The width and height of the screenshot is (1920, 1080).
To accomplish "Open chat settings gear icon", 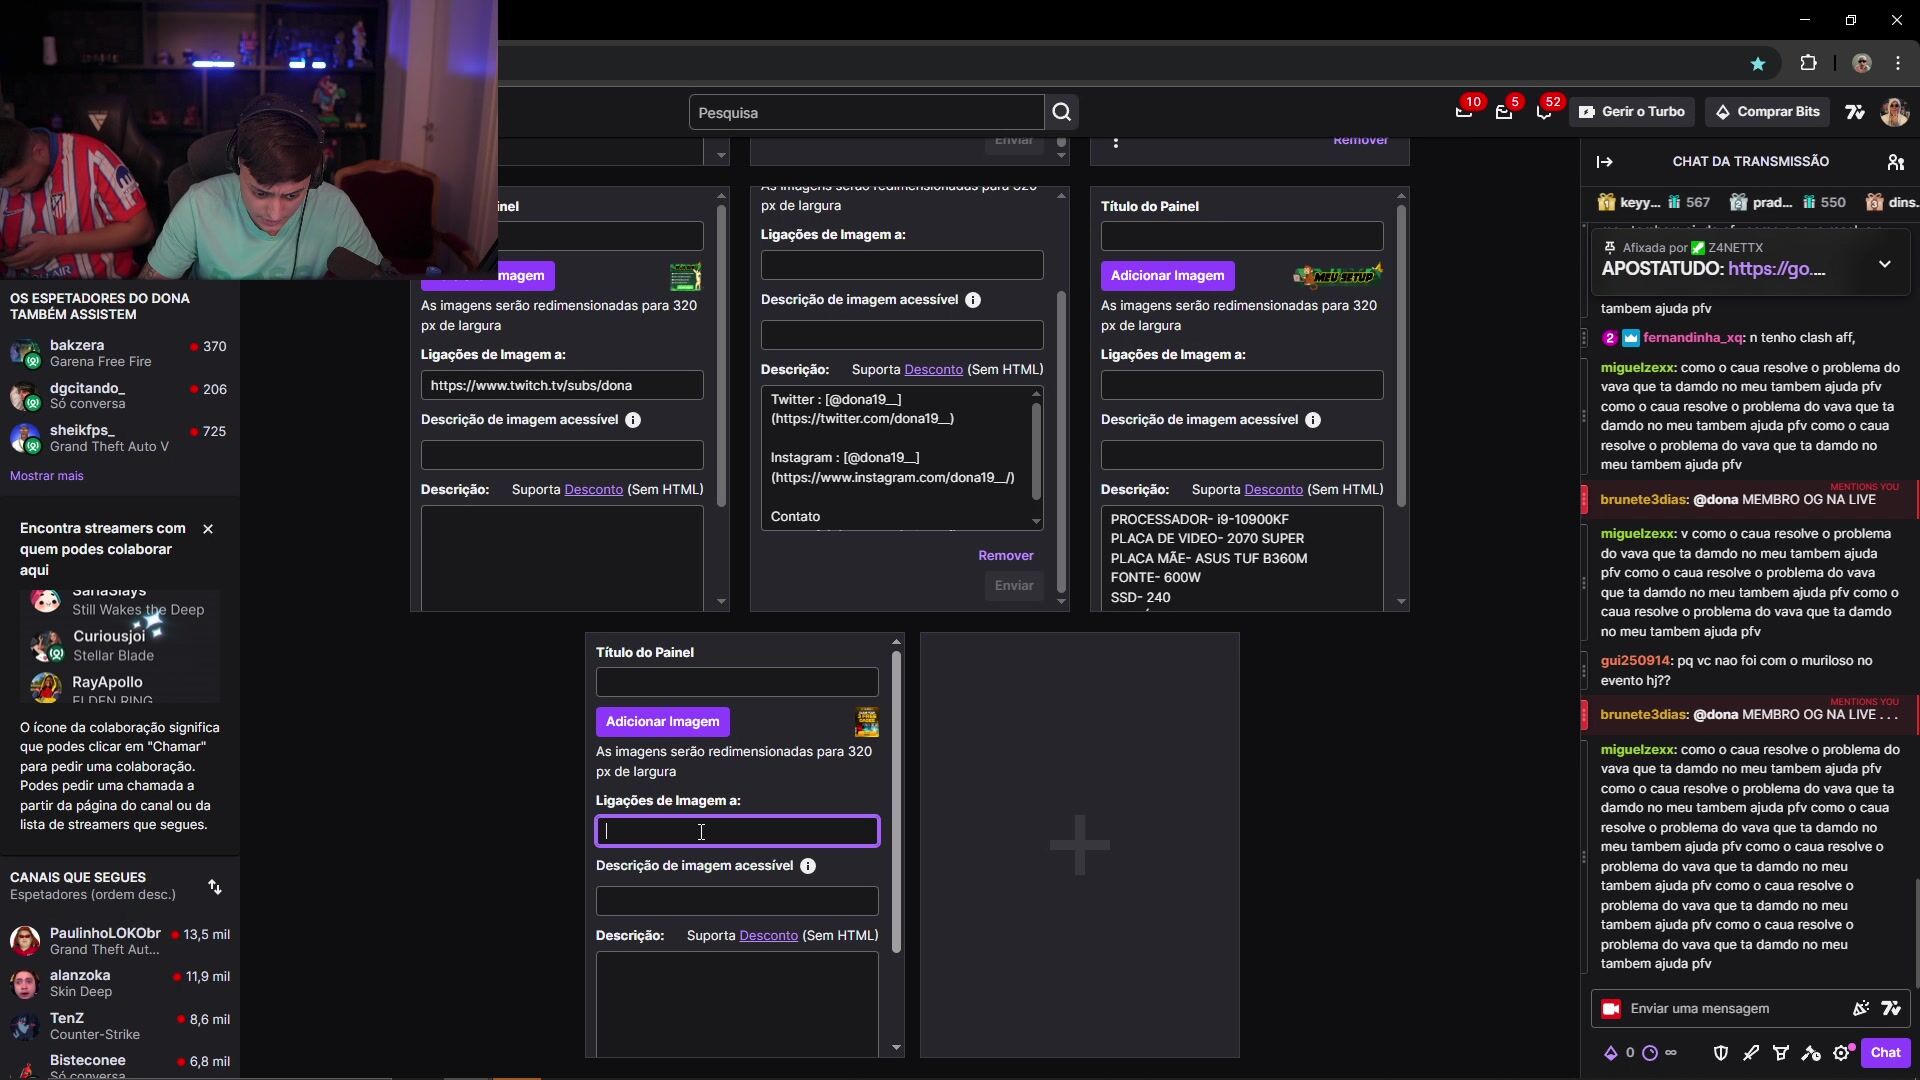I will [1842, 1053].
